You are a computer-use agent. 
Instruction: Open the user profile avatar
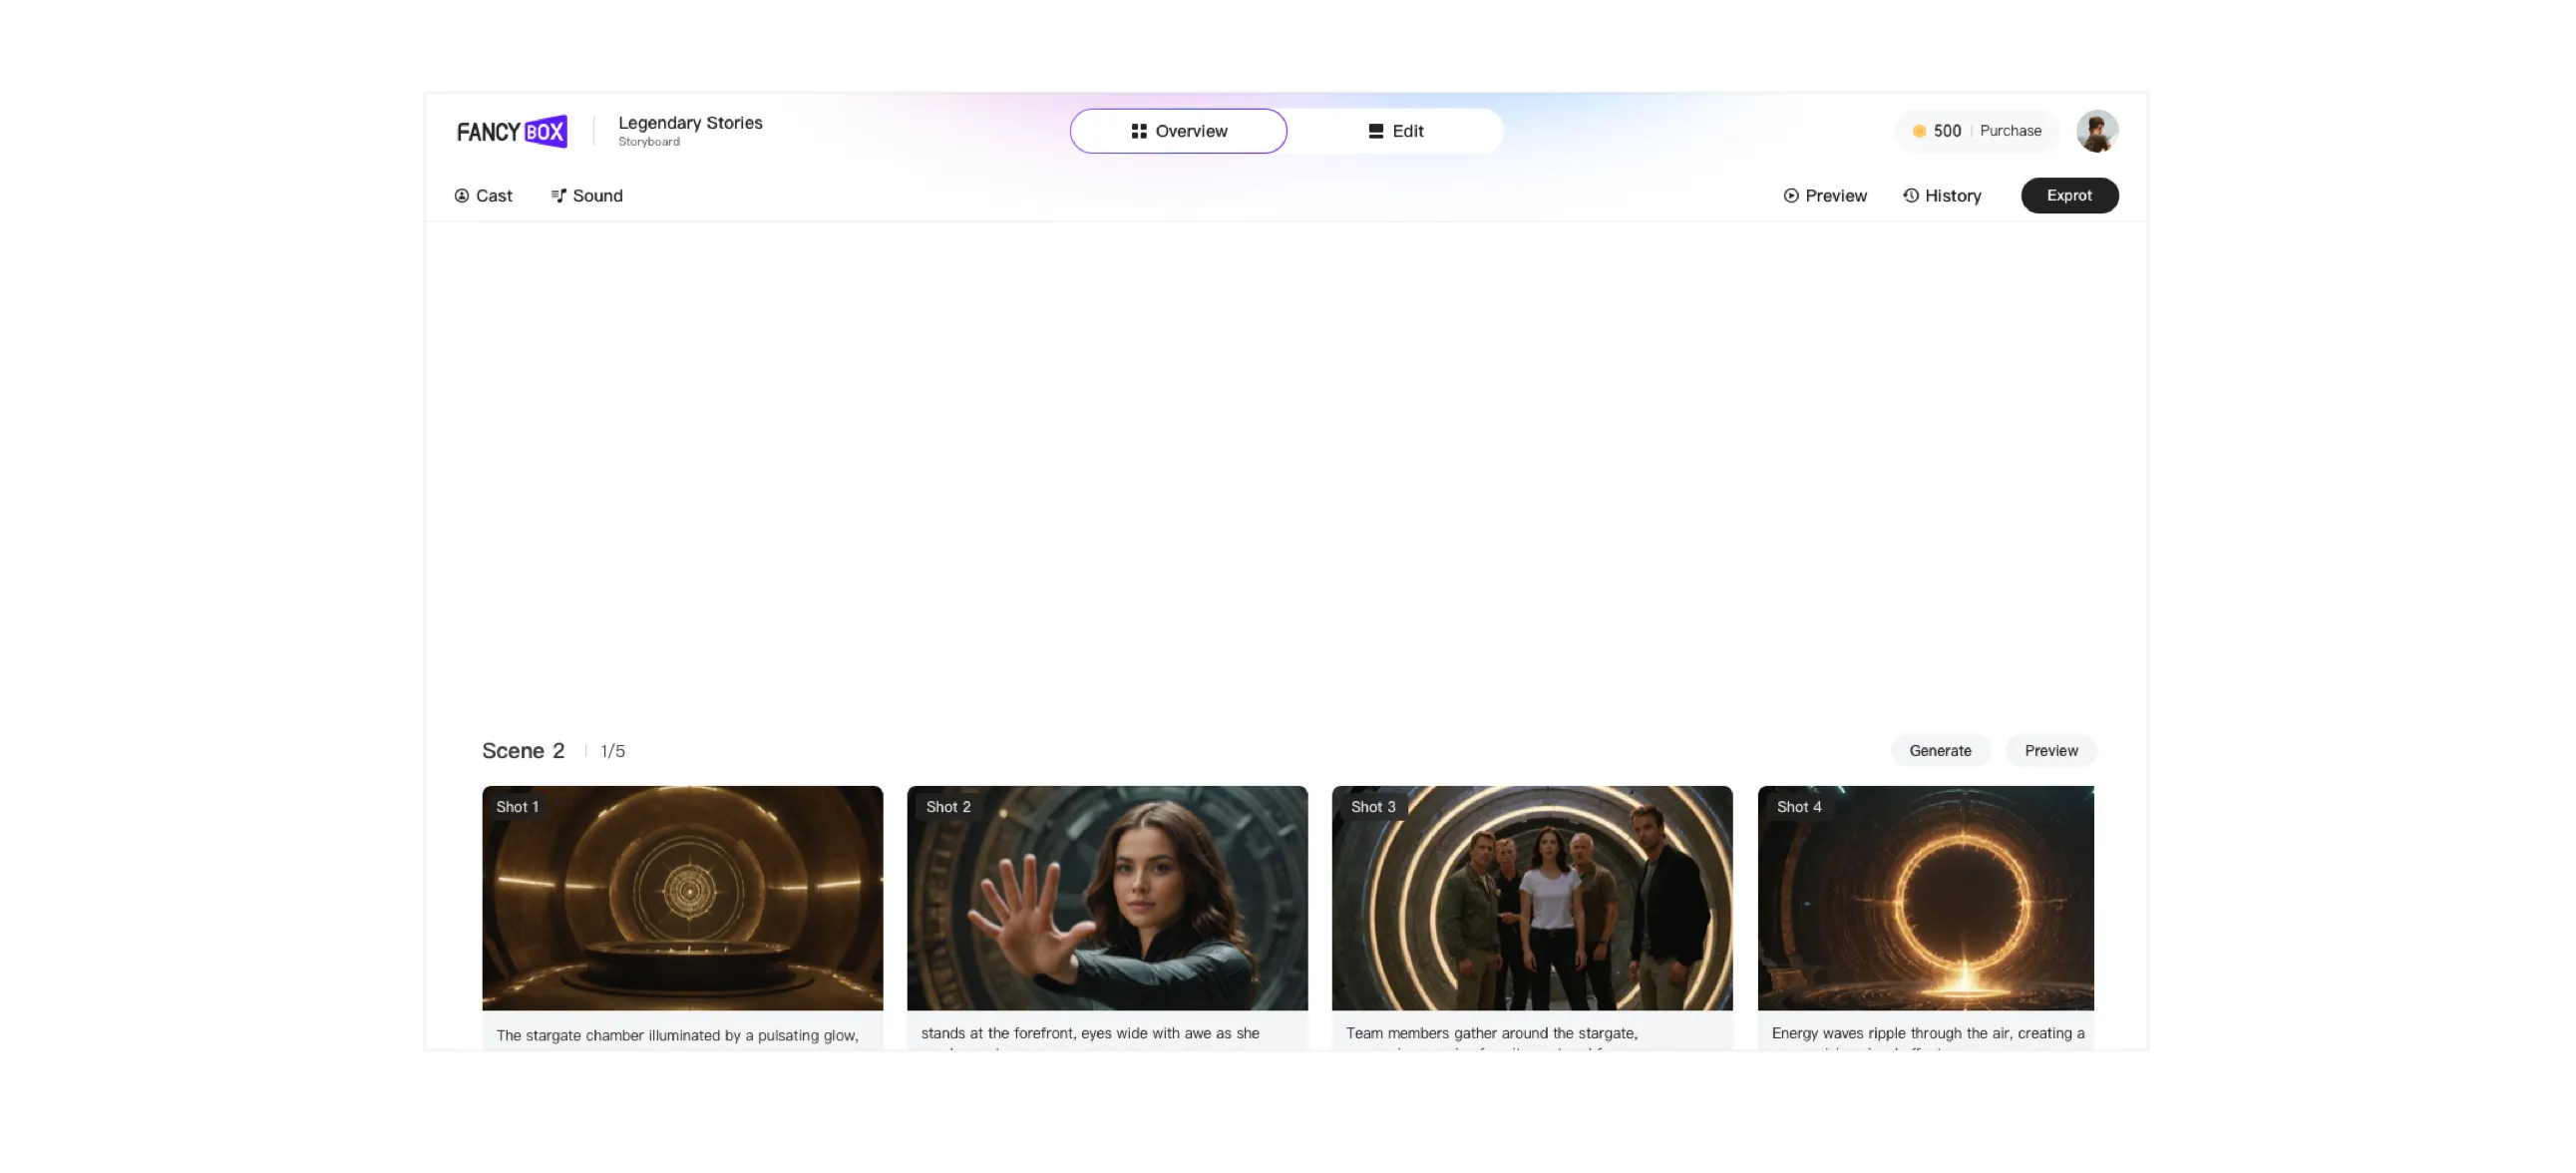[x=2097, y=131]
